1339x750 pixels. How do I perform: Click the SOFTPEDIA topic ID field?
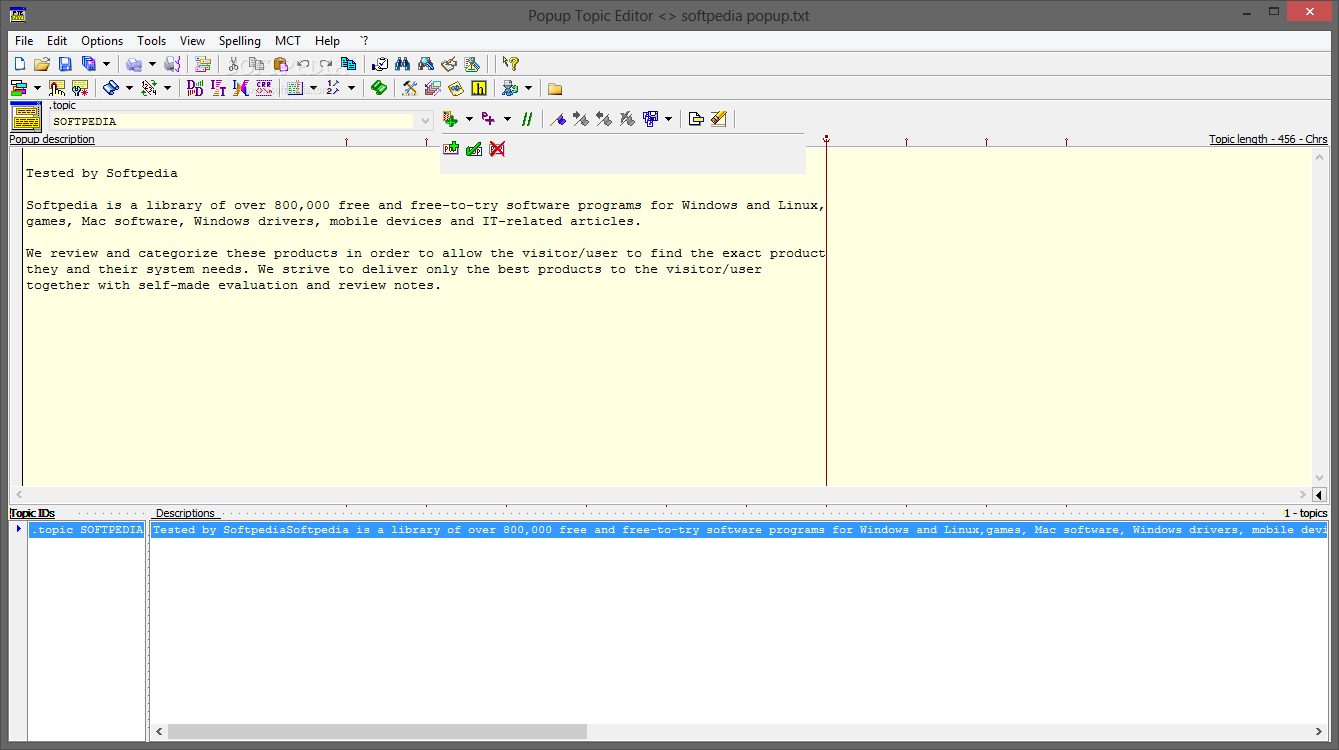[232, 121]
